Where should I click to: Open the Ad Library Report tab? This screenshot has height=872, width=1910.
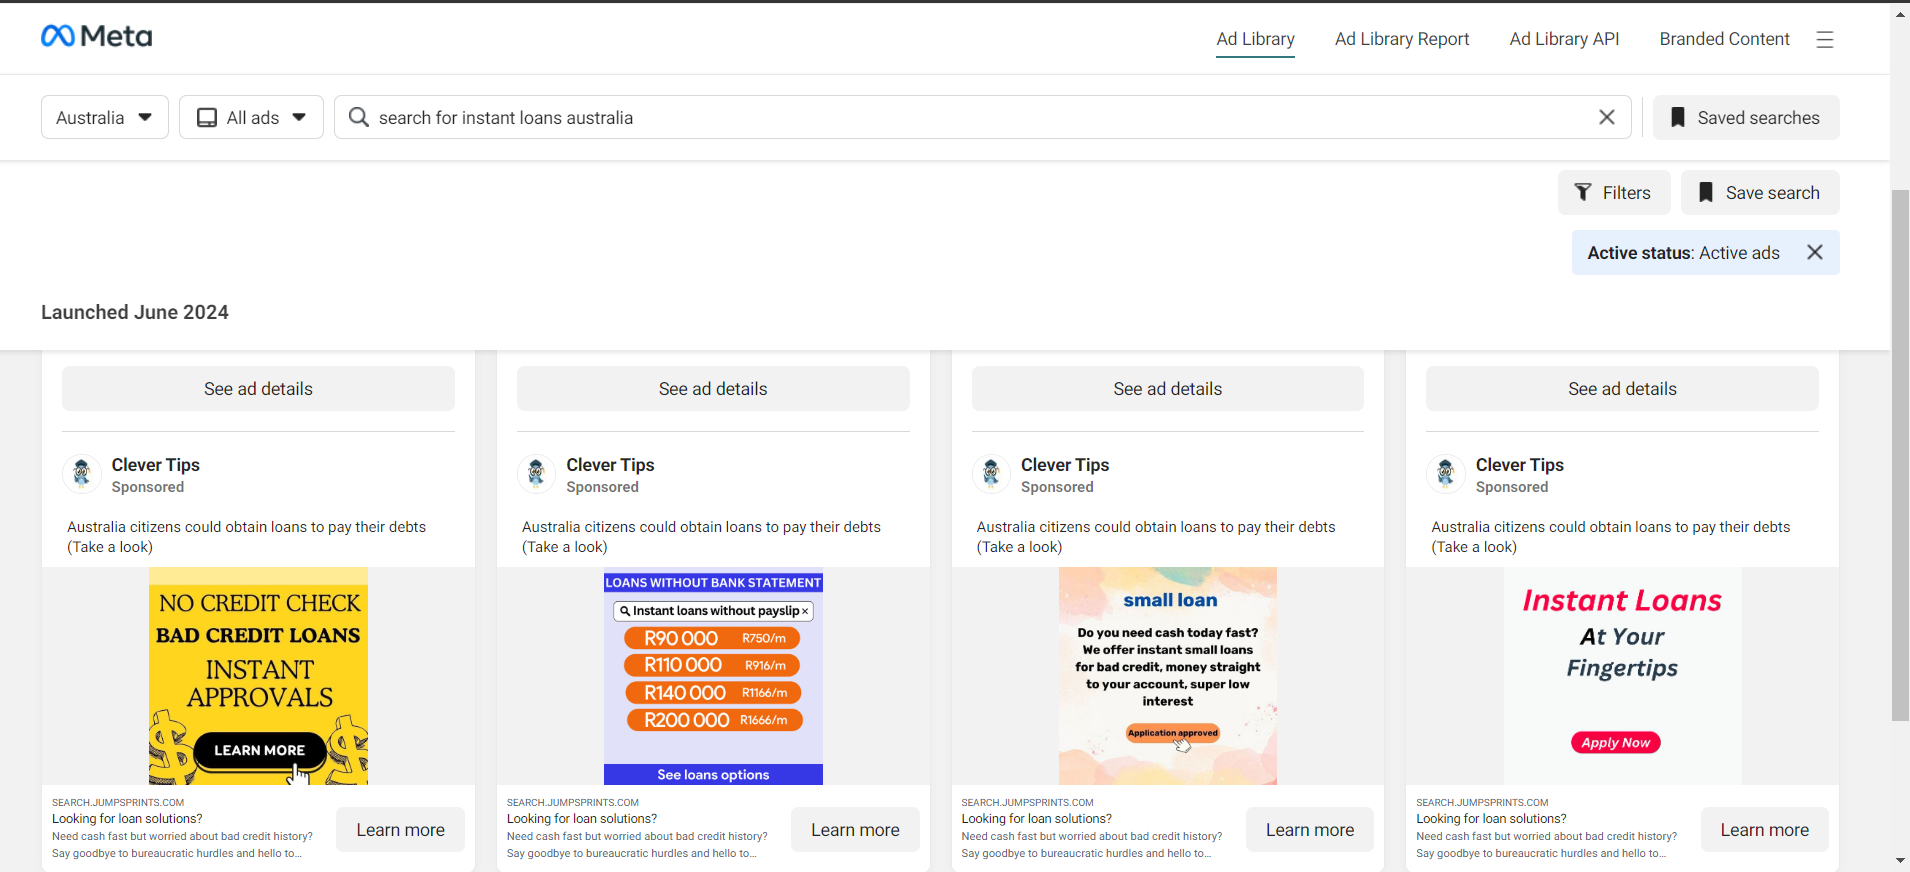pos(1402,39)
